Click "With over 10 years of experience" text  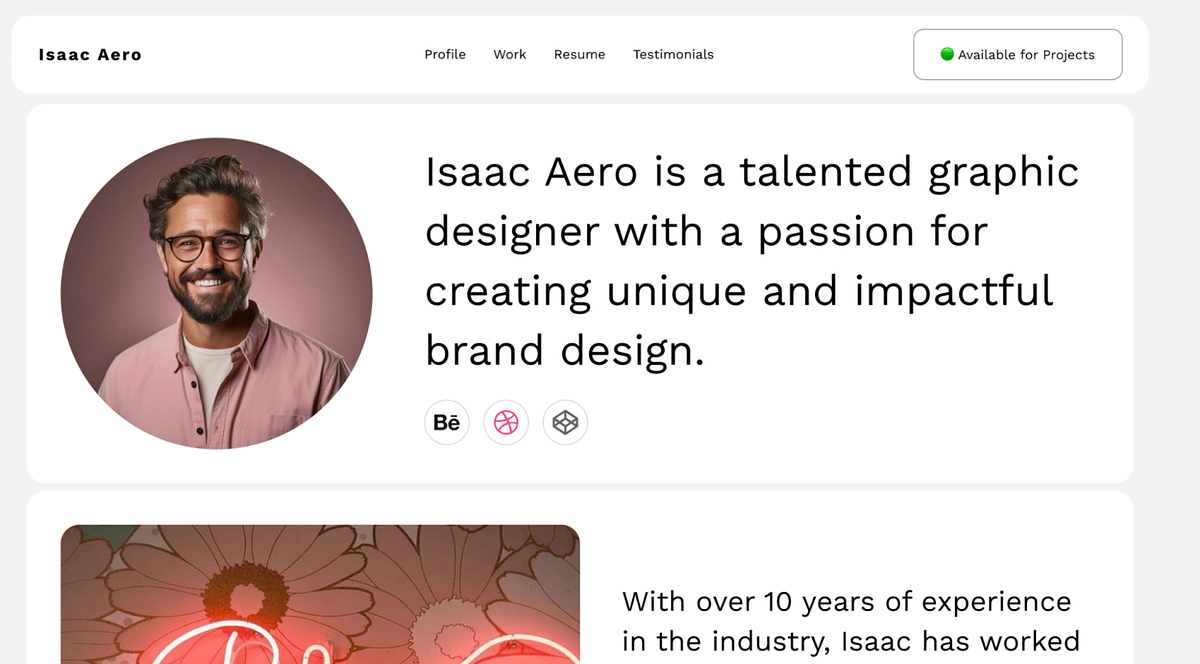pos(846,602)
